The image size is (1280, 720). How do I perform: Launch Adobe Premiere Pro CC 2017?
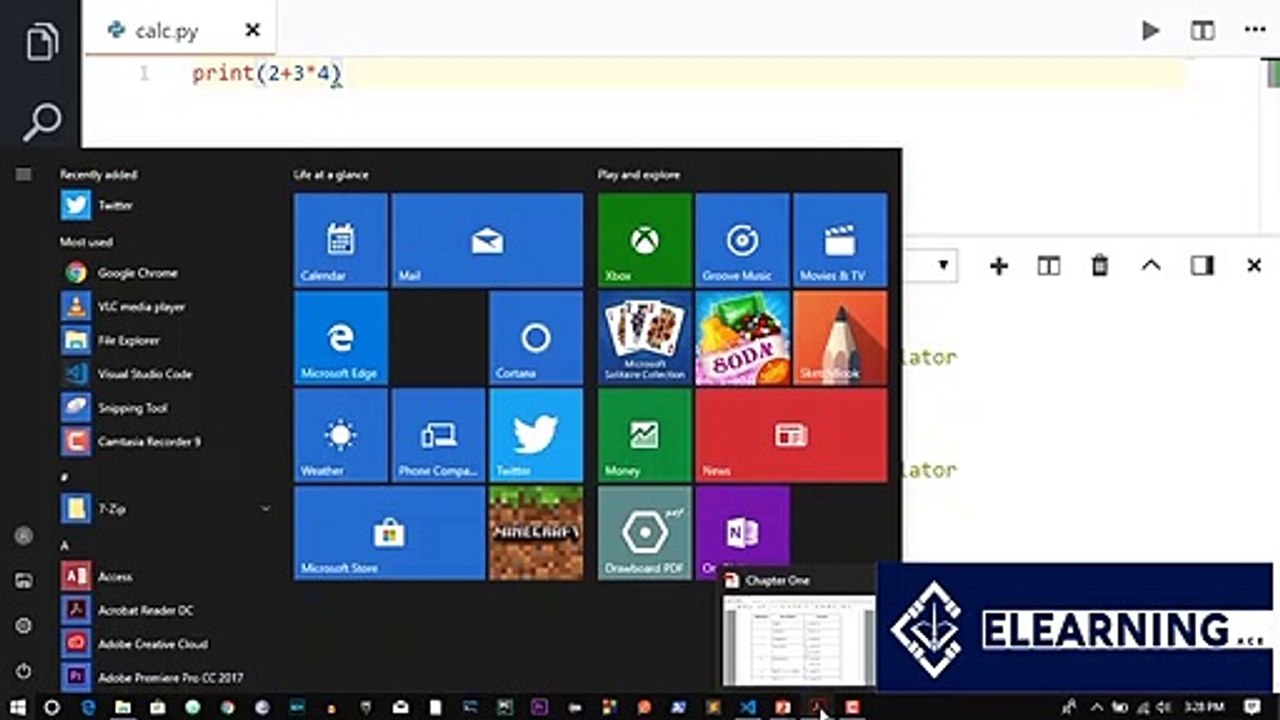point(160,677)
